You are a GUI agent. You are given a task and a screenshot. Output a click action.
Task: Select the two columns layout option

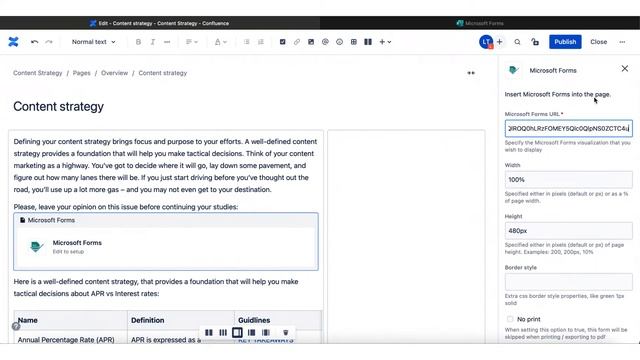209,333
